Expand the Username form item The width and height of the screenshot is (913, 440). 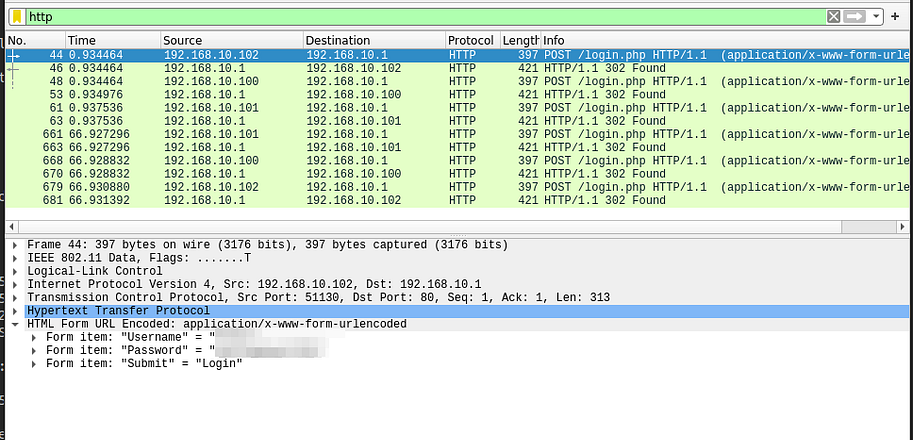tap(35, 337)
